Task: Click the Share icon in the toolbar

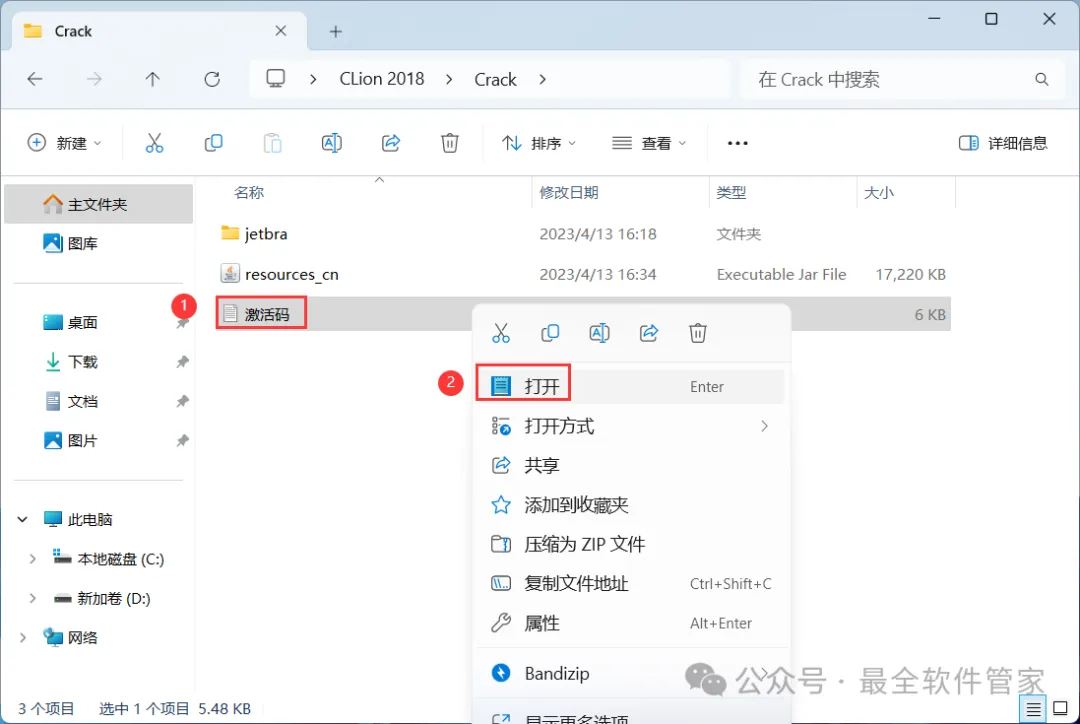Action: (391, 143)
